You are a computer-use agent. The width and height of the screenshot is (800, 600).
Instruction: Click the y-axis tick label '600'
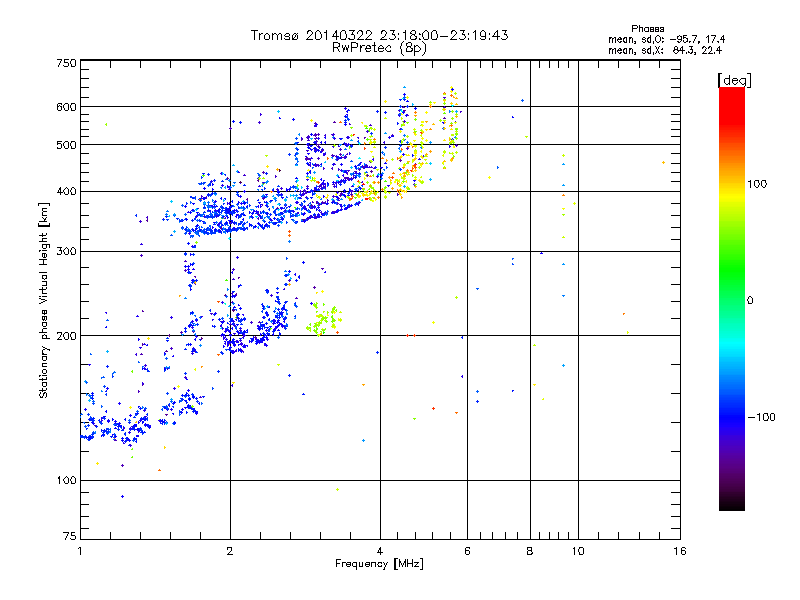pyautogui.click(x=66, y=107)
